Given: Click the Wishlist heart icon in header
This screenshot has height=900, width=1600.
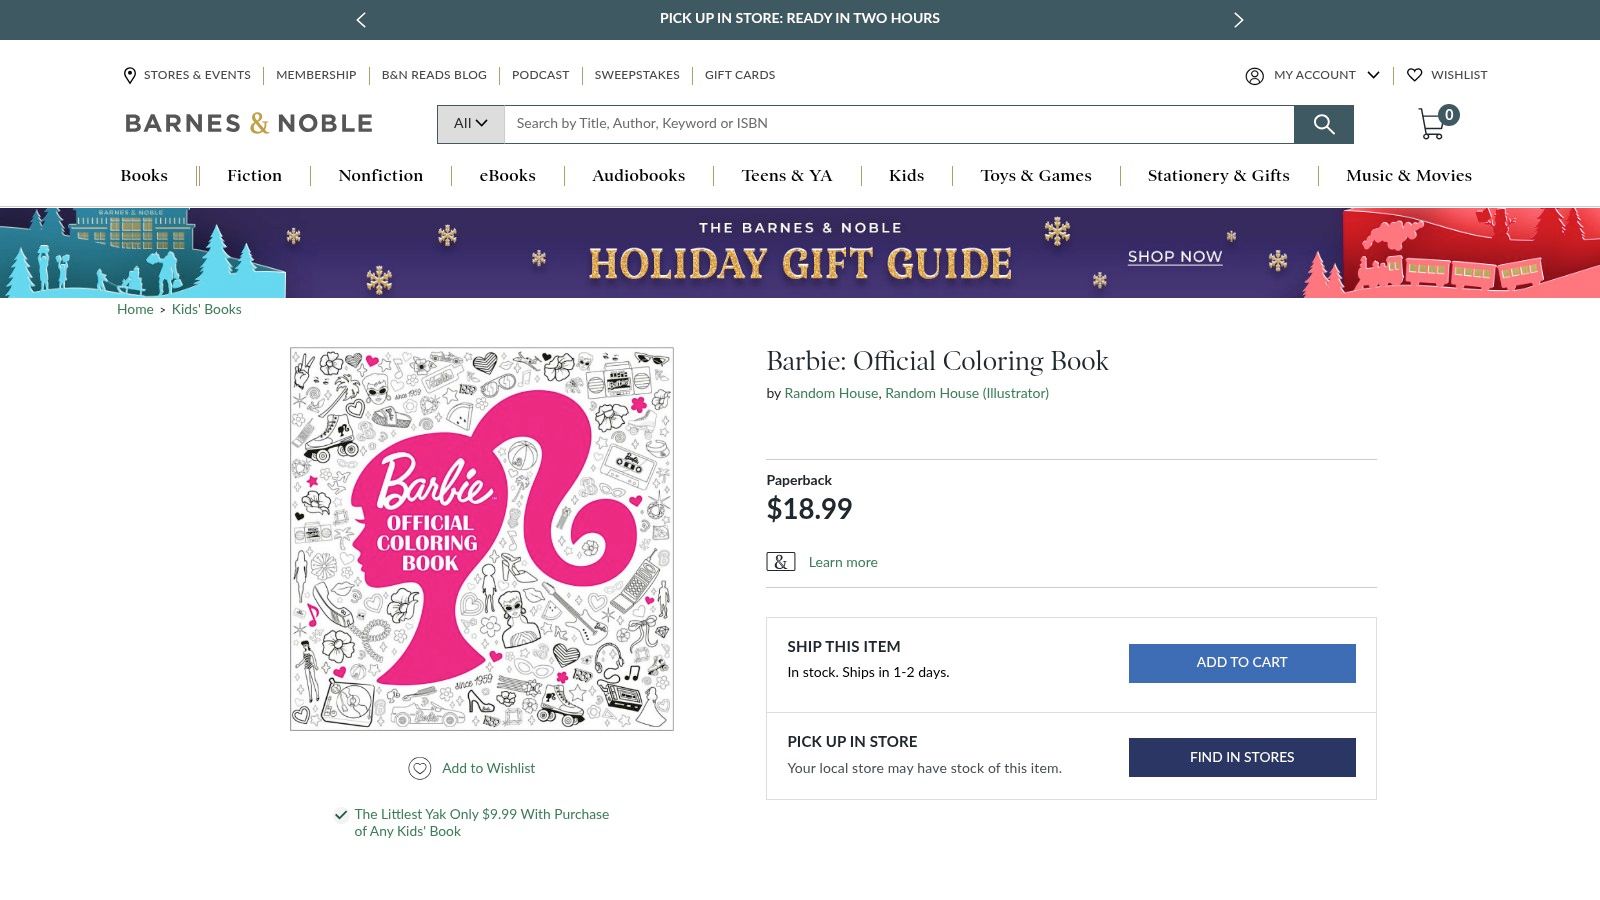Looking at the screenshot, I should (x=1415, y=75).
